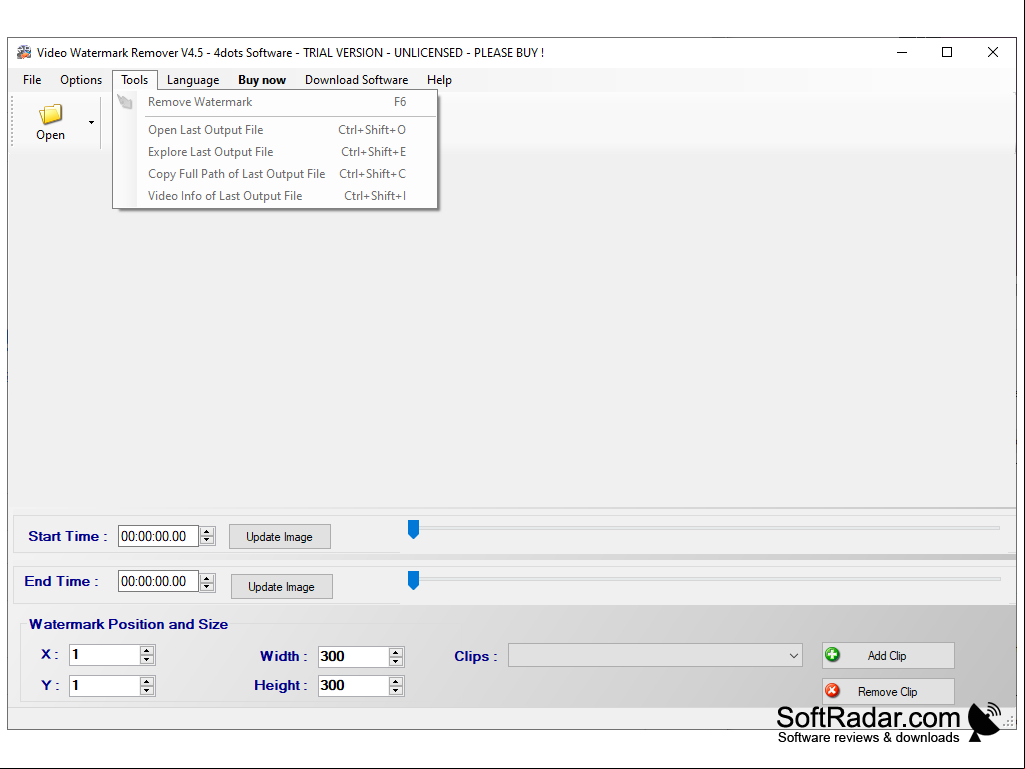
Task: Maximize the Video Watermark Remover window
Action: (947, 52)
